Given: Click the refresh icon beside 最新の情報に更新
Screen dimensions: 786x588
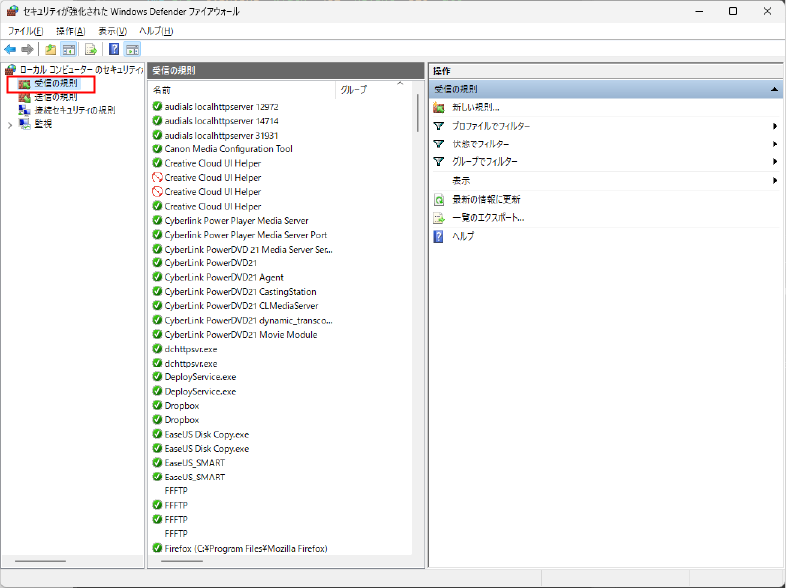Looking at the screenshot, I should pos(438,199).
